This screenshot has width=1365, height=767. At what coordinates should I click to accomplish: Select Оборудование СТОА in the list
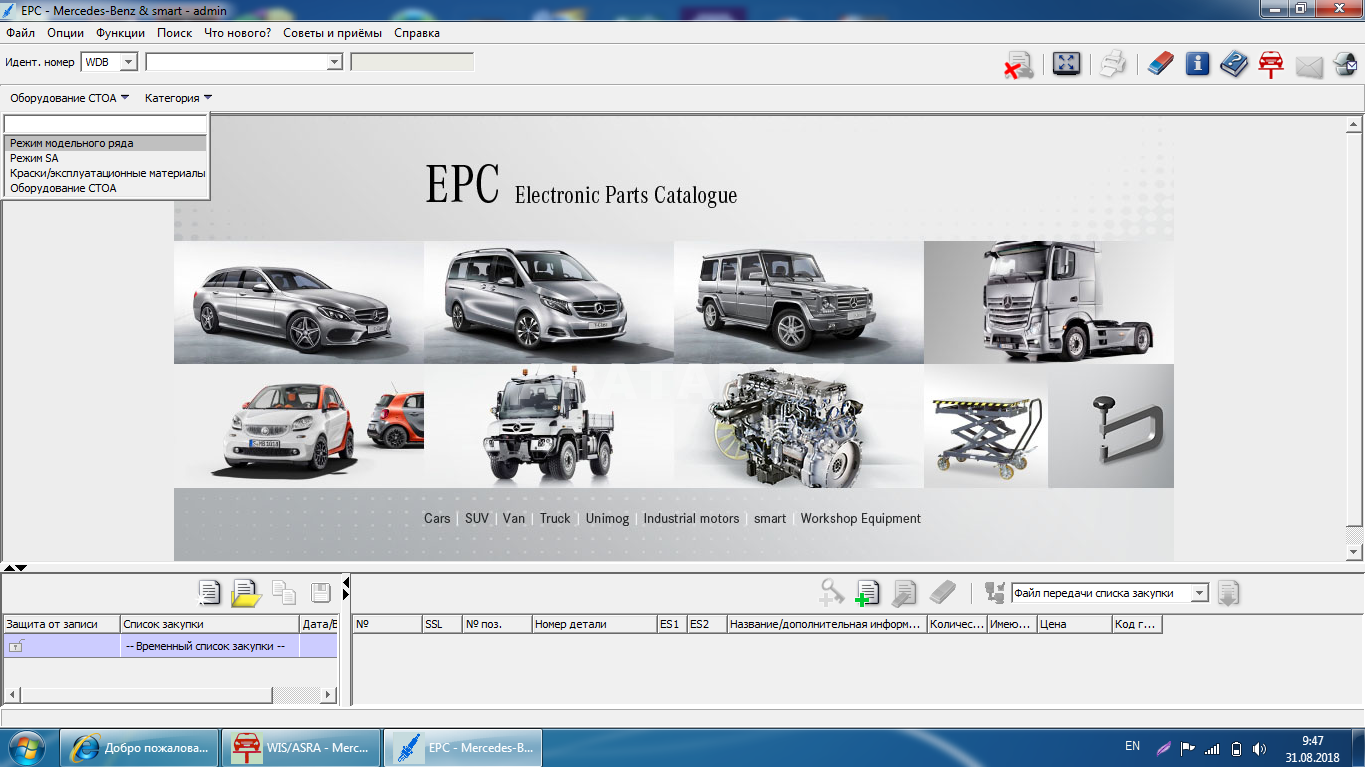point(105,188)
